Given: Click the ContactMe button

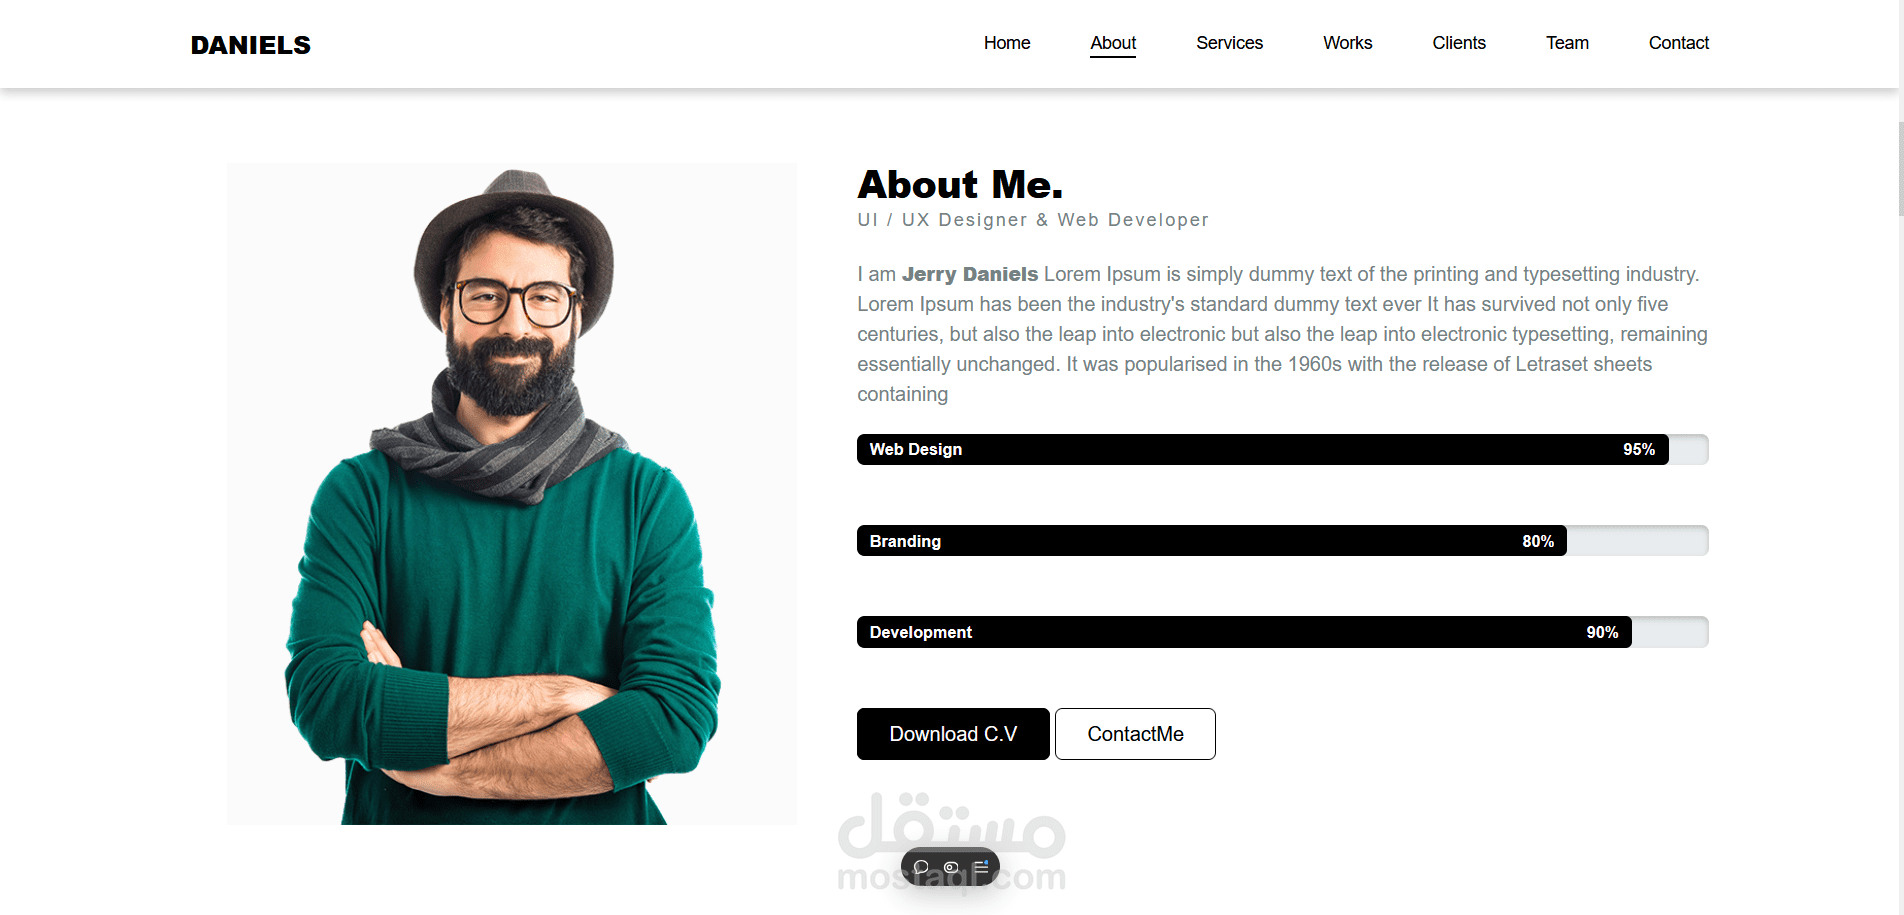Looking at the screenshot, I should 1135,734.
